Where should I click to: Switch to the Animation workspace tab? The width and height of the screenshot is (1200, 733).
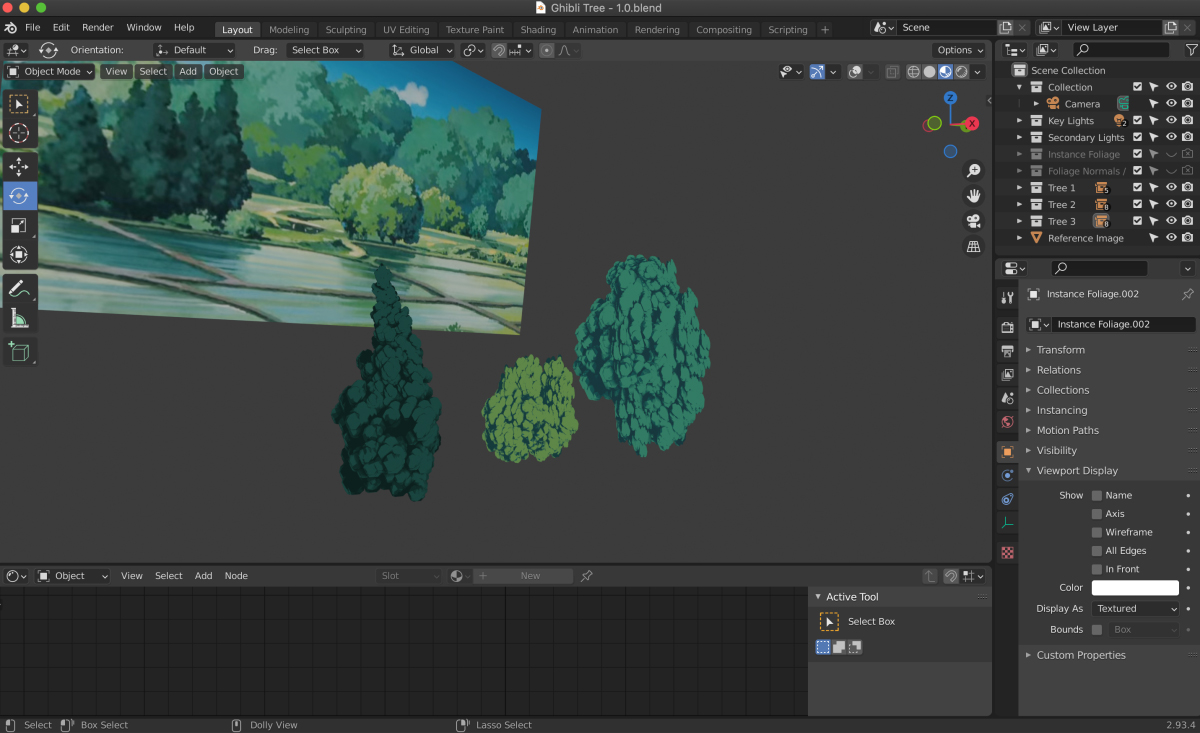coord(596,30)
